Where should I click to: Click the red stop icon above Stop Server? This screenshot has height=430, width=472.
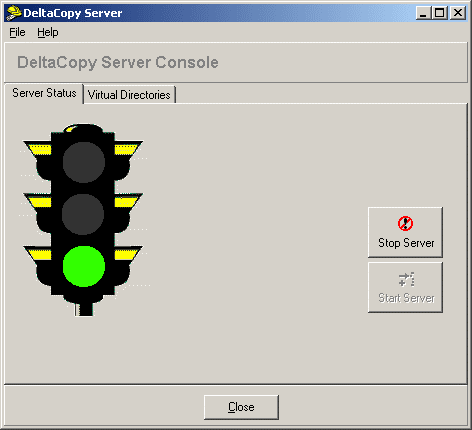point(405,223)
